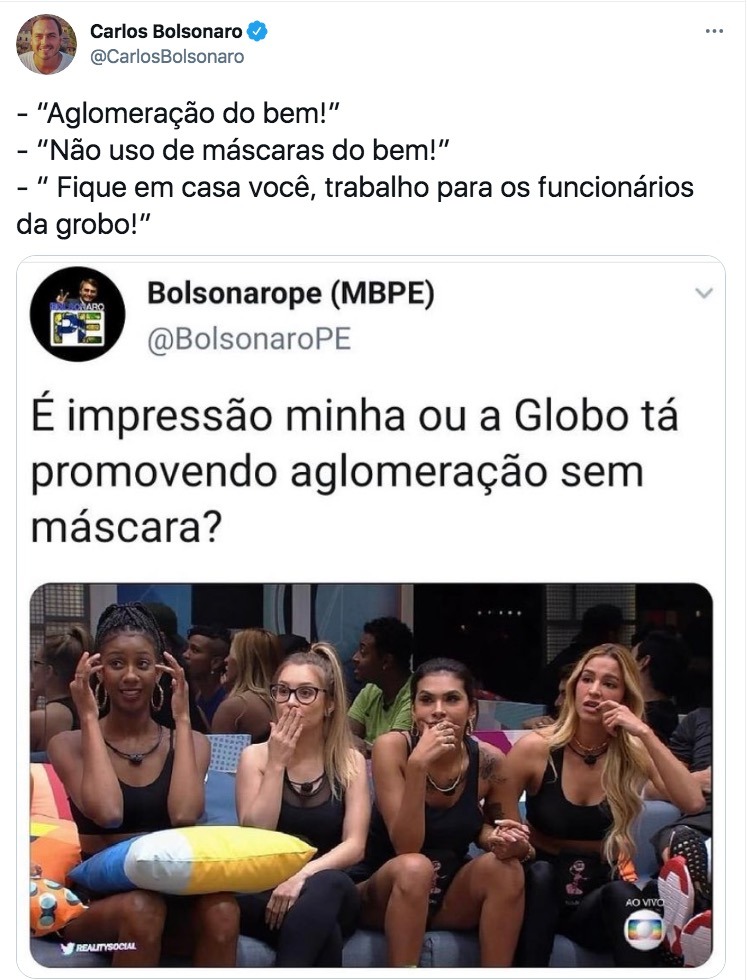Click the line "Aglomeração do bem!"
The height and width of the screenshot is (980, 747).
tap(178, 114)
